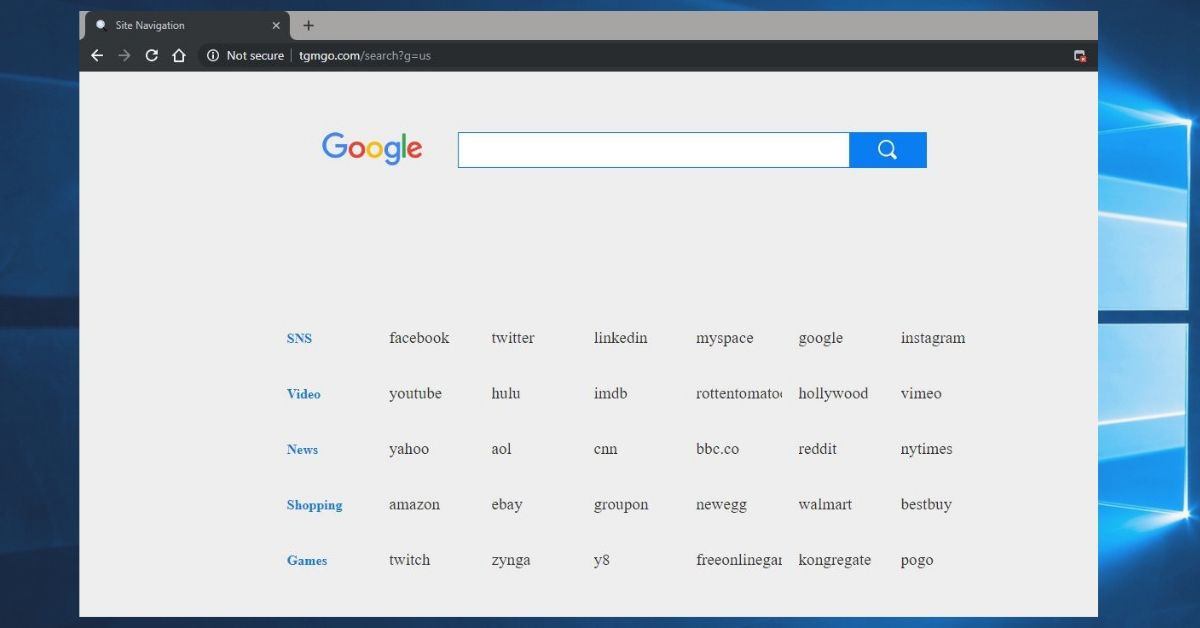Close the Site Navigation tab
The height and width of the screenshot is (628, 1200).
tap(276, 26)
